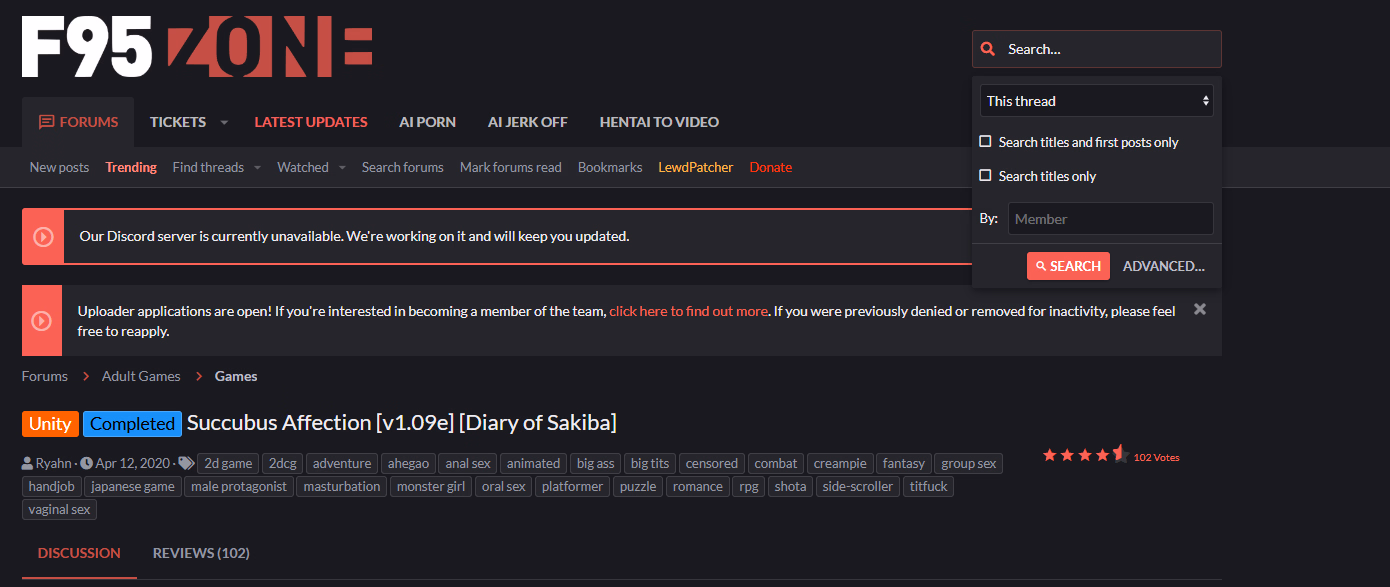Select the side-scroller tag

859,486
